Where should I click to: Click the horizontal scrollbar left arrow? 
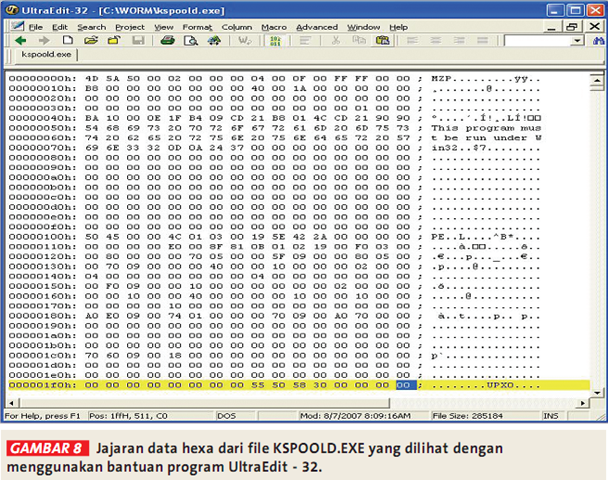tap(12, 403)
